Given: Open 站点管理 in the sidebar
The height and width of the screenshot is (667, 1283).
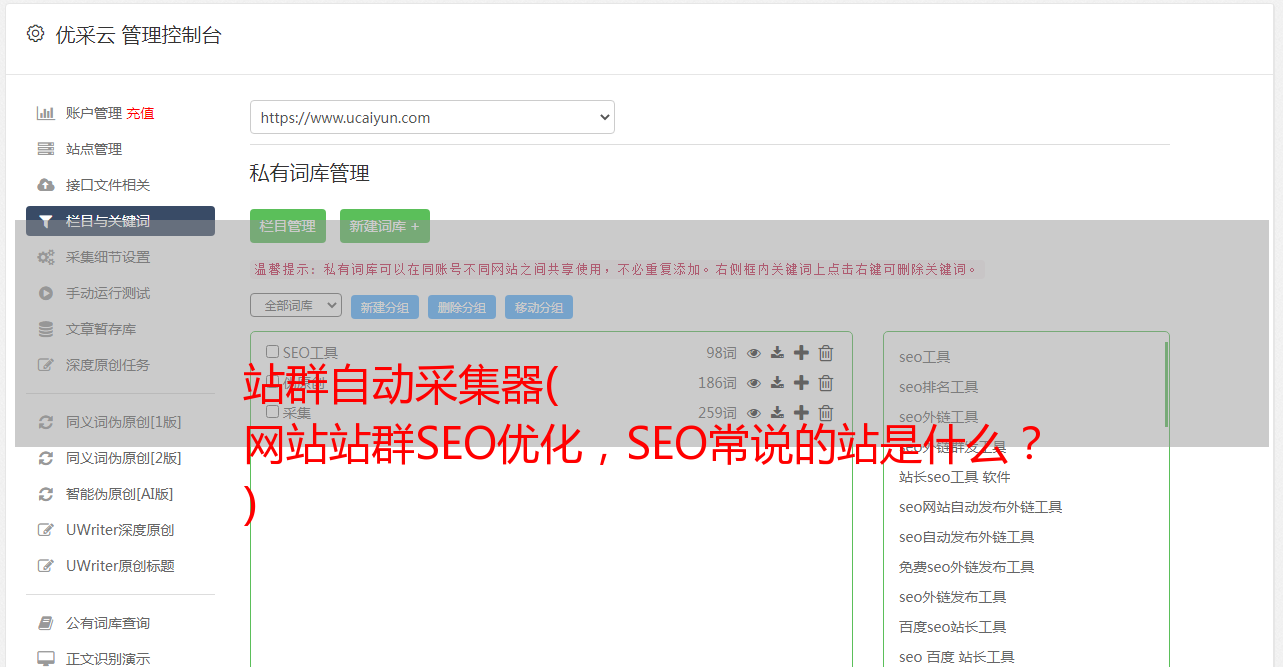Looking at the screenshot, I should [x=94, y=149].
